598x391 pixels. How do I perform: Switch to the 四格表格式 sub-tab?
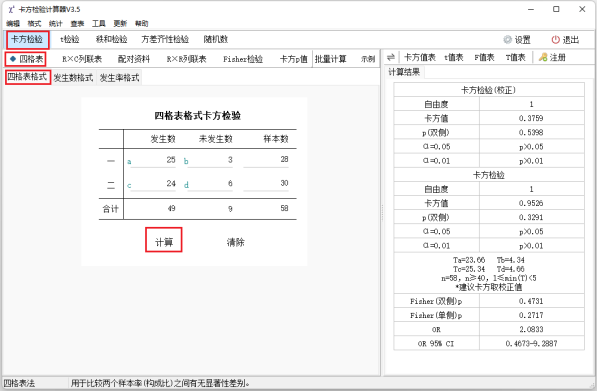pyautogui.click(x=27, y=77)
